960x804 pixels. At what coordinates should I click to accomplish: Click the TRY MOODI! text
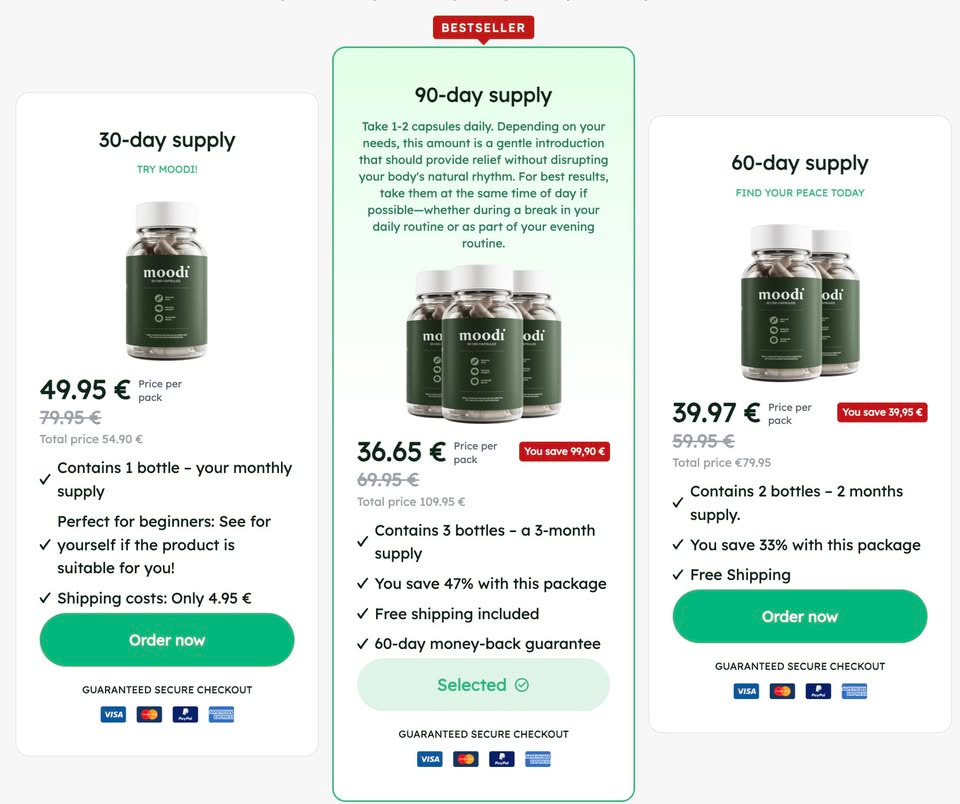[167, 170]
